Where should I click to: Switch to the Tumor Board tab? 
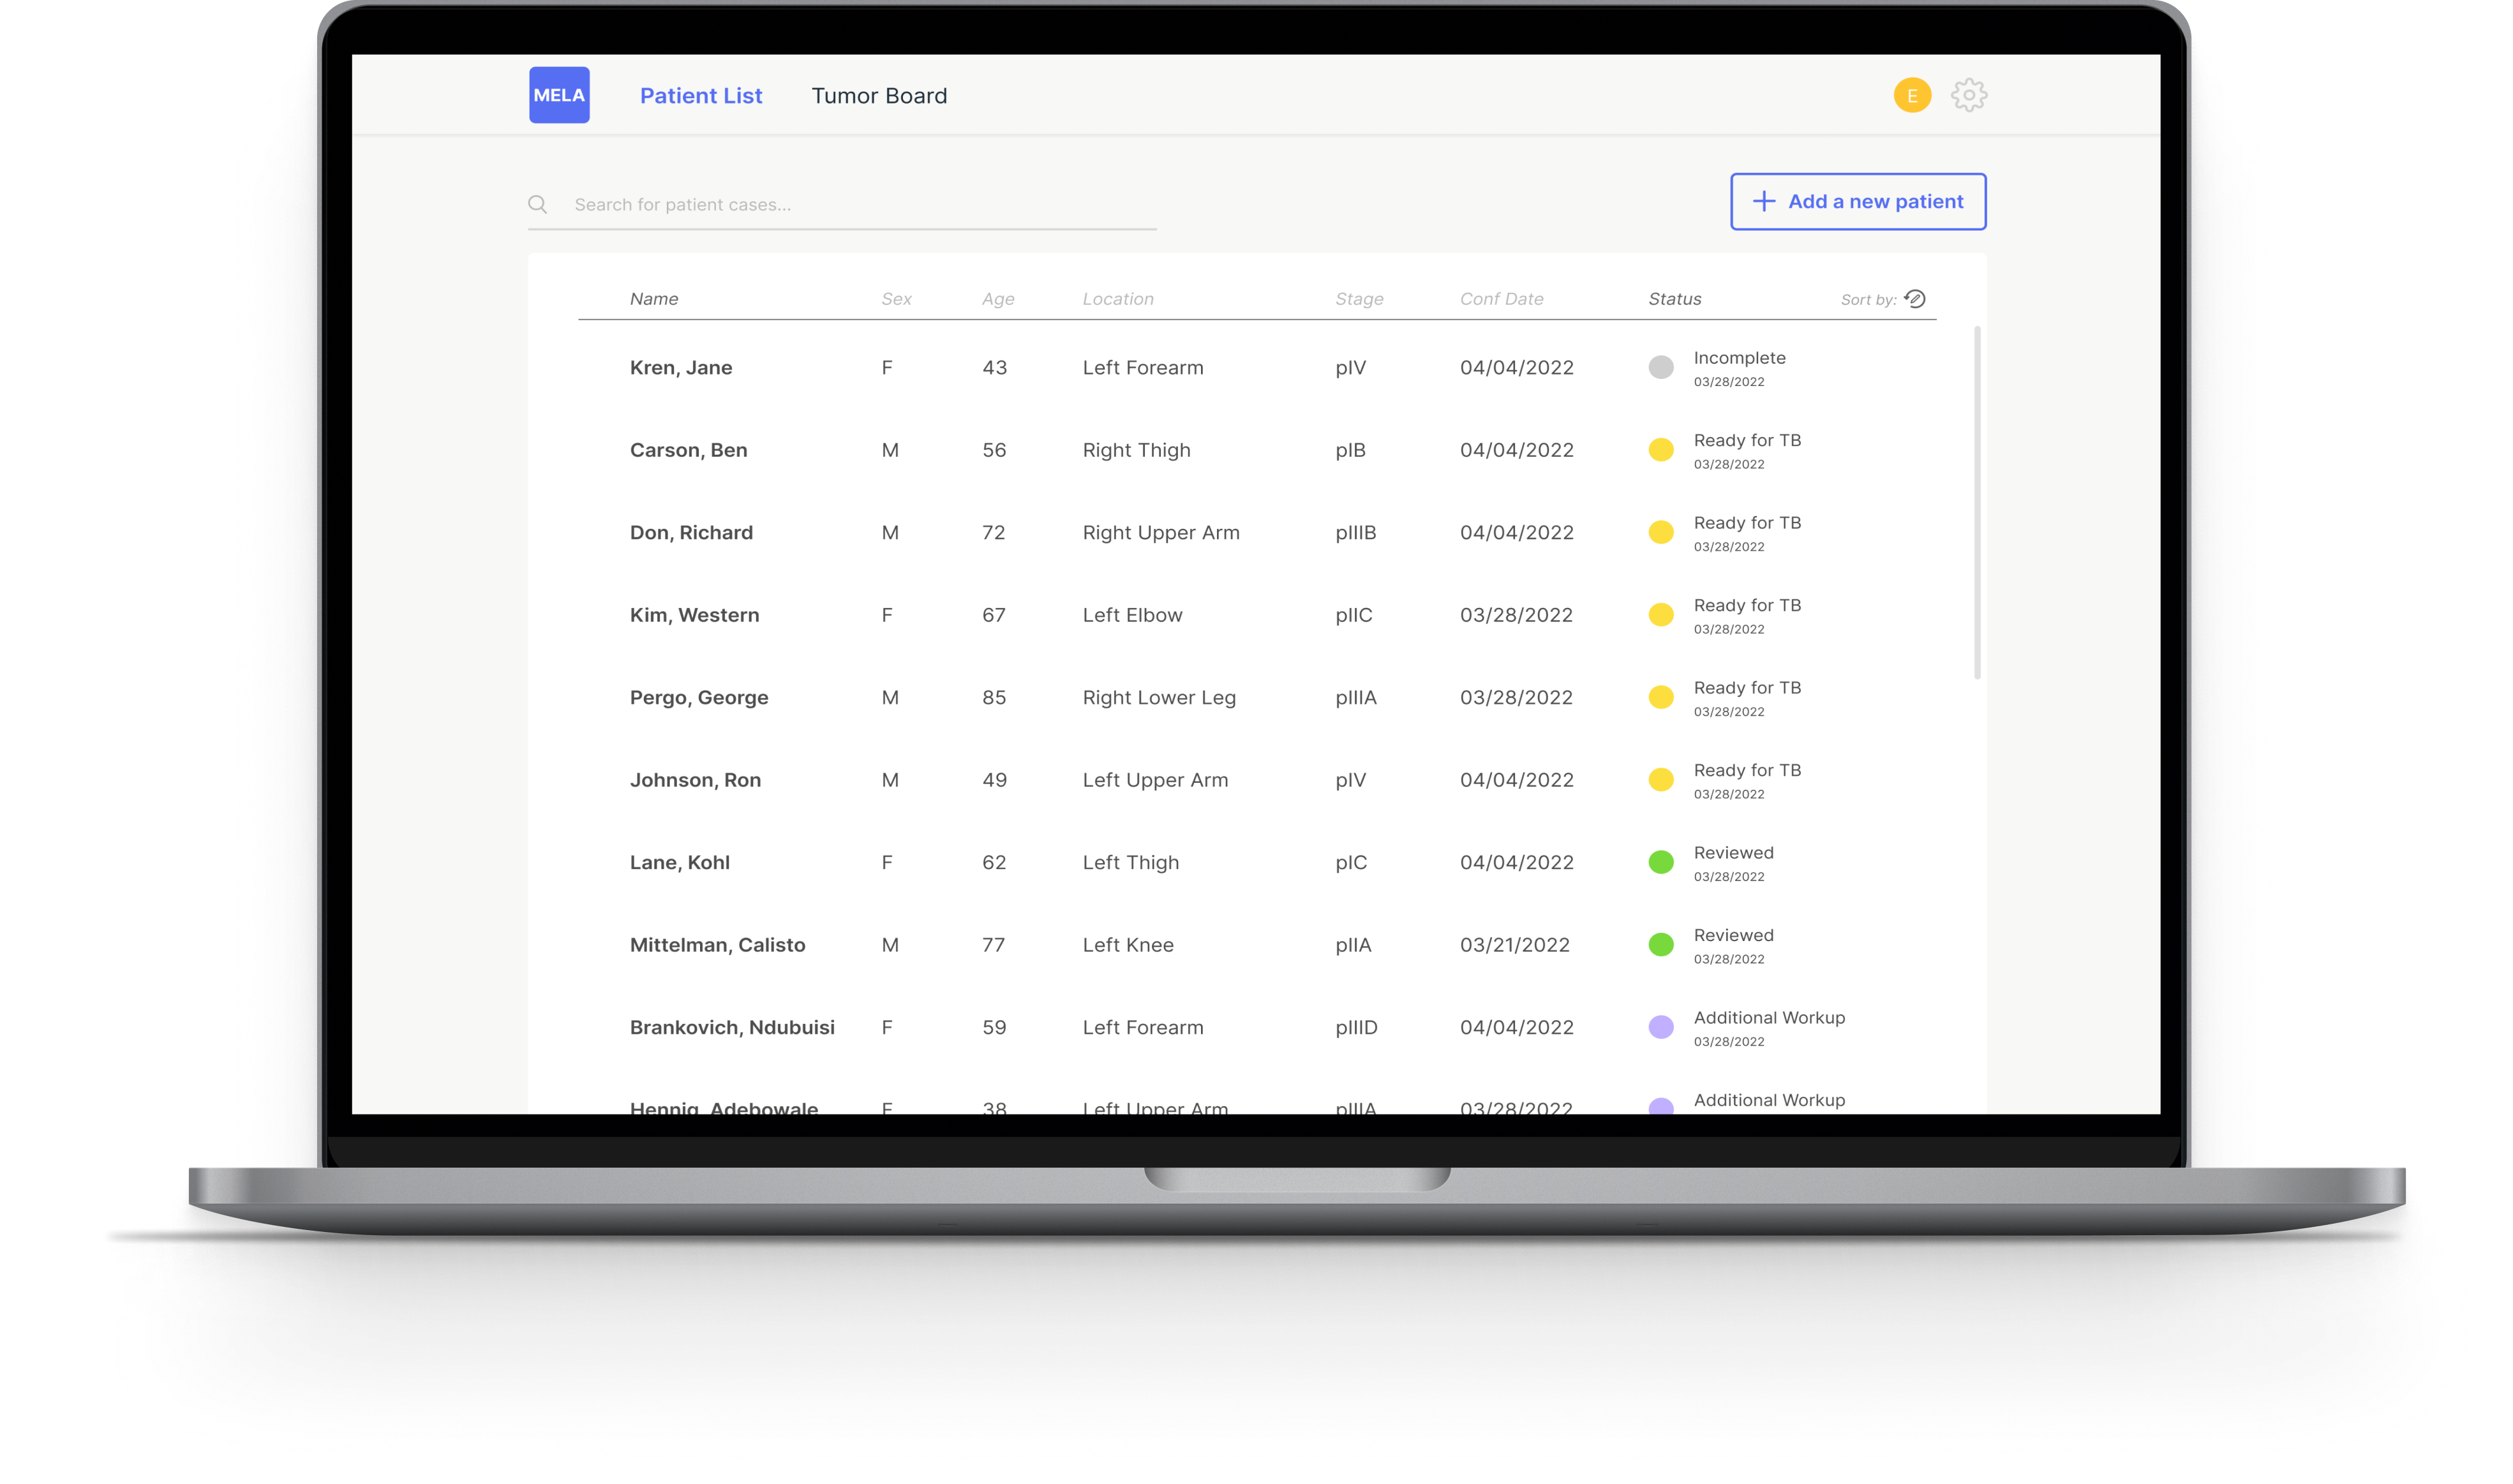coord(878,96)
